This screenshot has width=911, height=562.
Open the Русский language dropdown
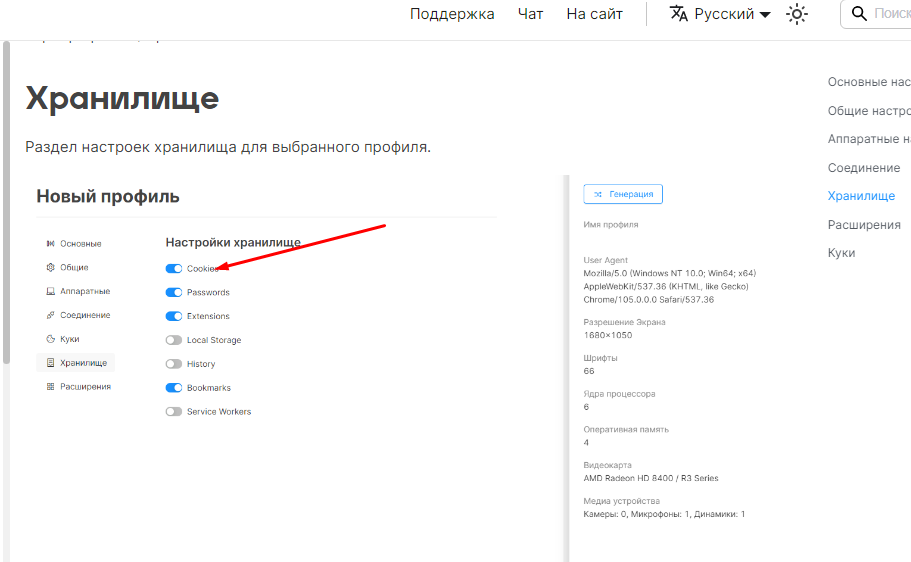pyautogui.click(x=720, y=14)
